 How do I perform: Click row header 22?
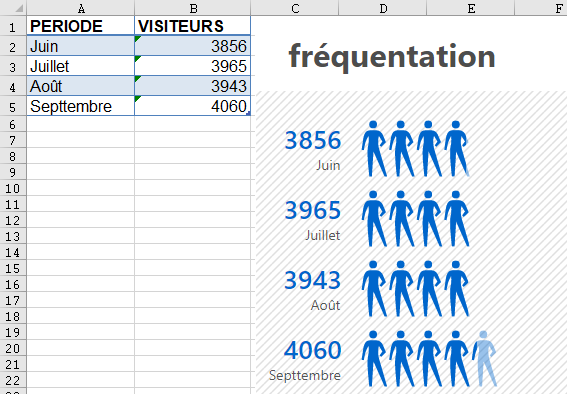click(x=13, y=380)
